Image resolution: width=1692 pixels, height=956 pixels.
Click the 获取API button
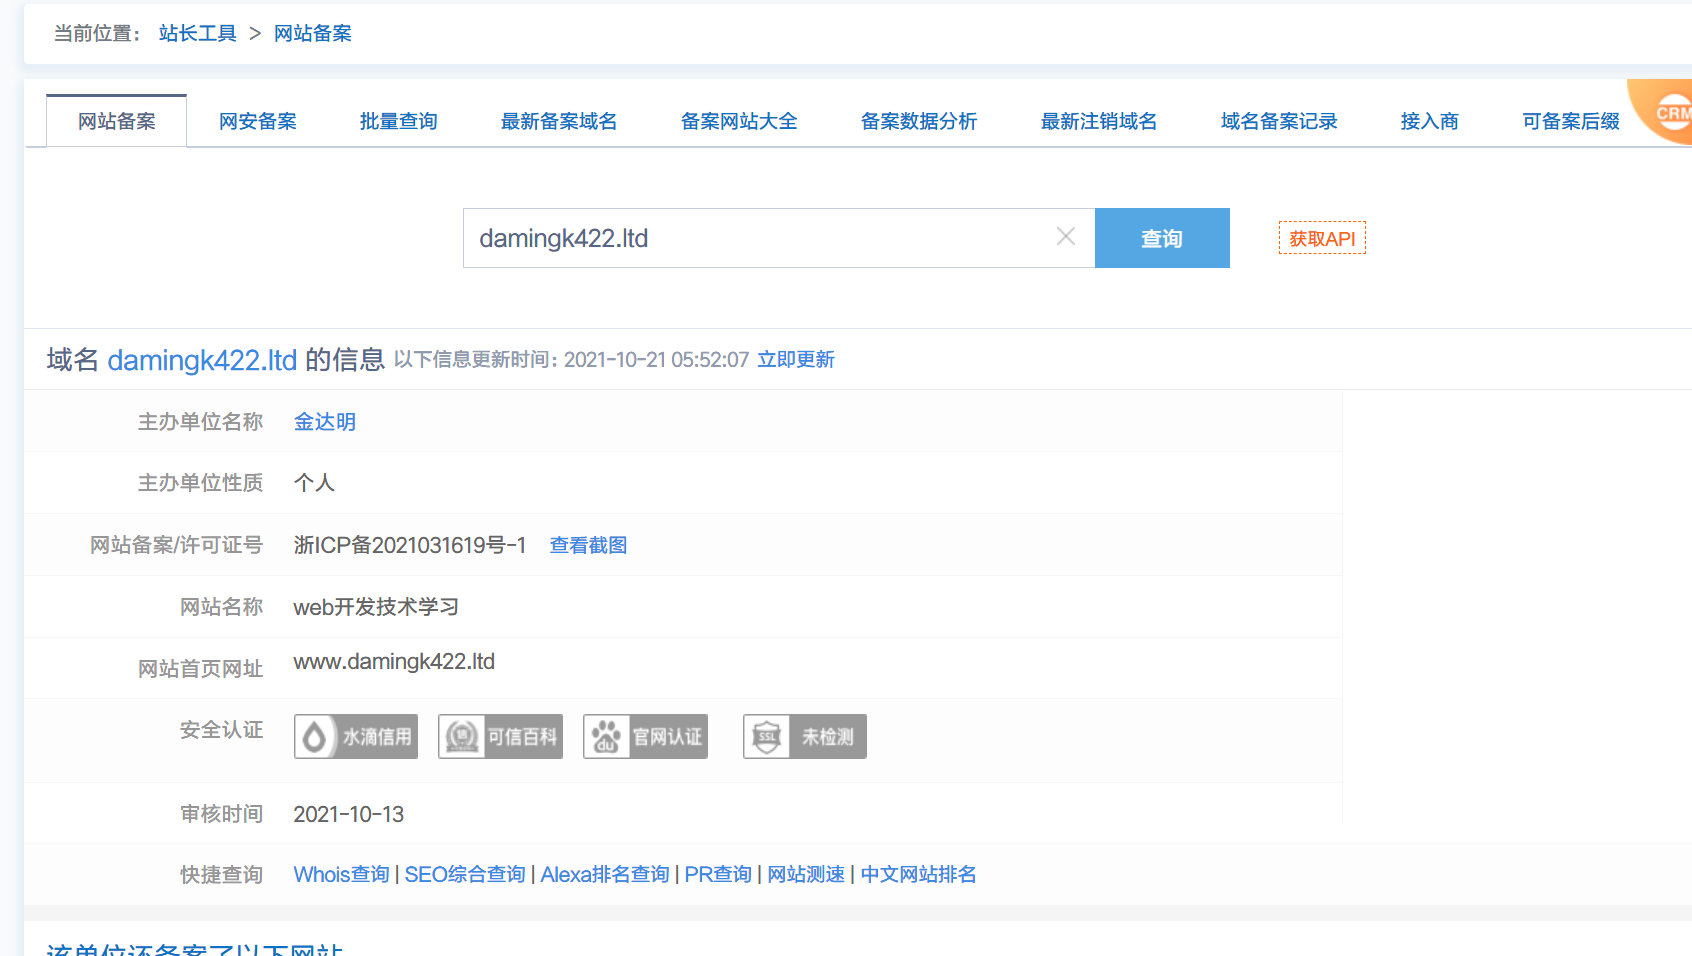pos(1322,238)
